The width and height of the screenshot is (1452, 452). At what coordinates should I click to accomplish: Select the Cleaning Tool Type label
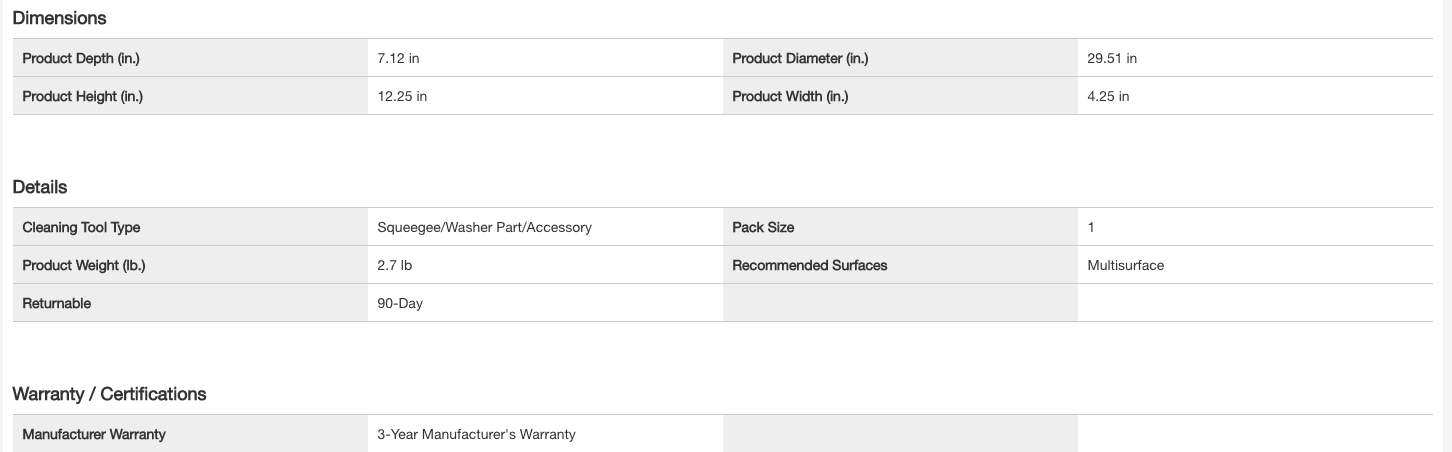[x=81, y=227]
